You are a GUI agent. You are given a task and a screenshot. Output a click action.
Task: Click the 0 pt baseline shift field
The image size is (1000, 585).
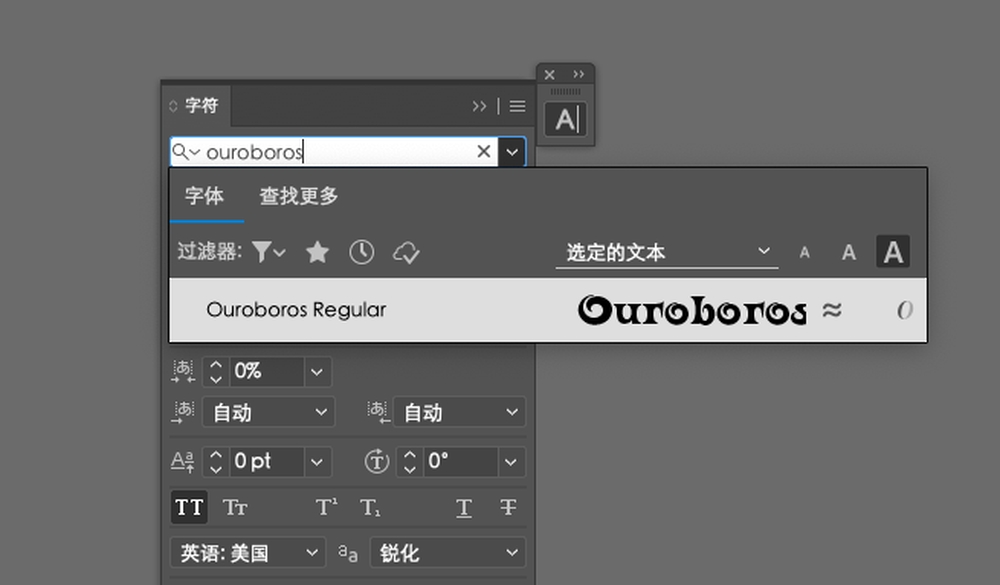265,461
